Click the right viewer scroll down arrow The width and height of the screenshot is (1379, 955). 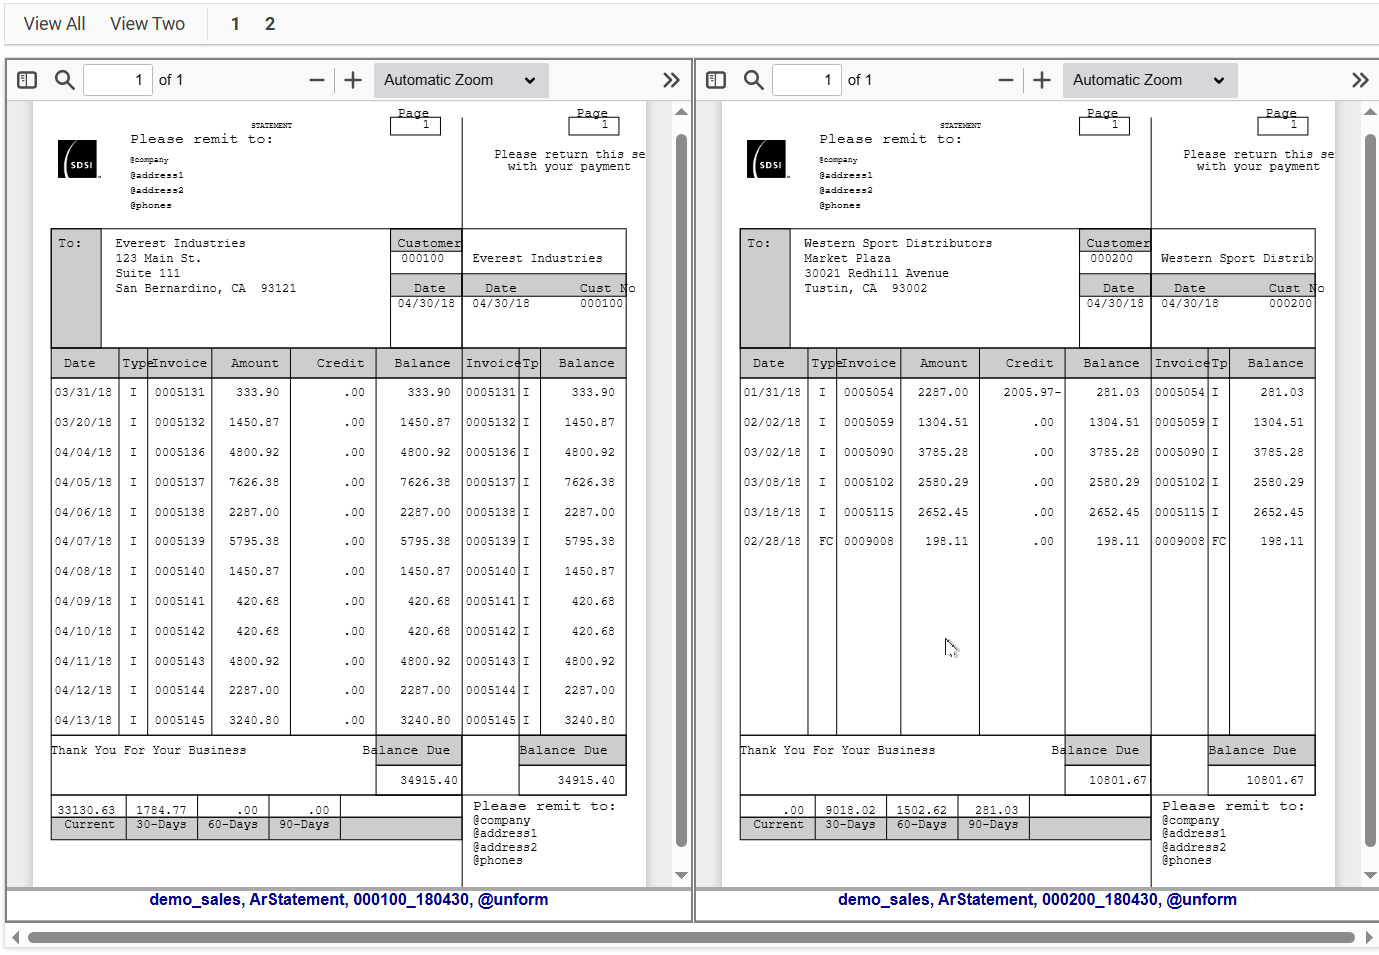click(1370, 875)
